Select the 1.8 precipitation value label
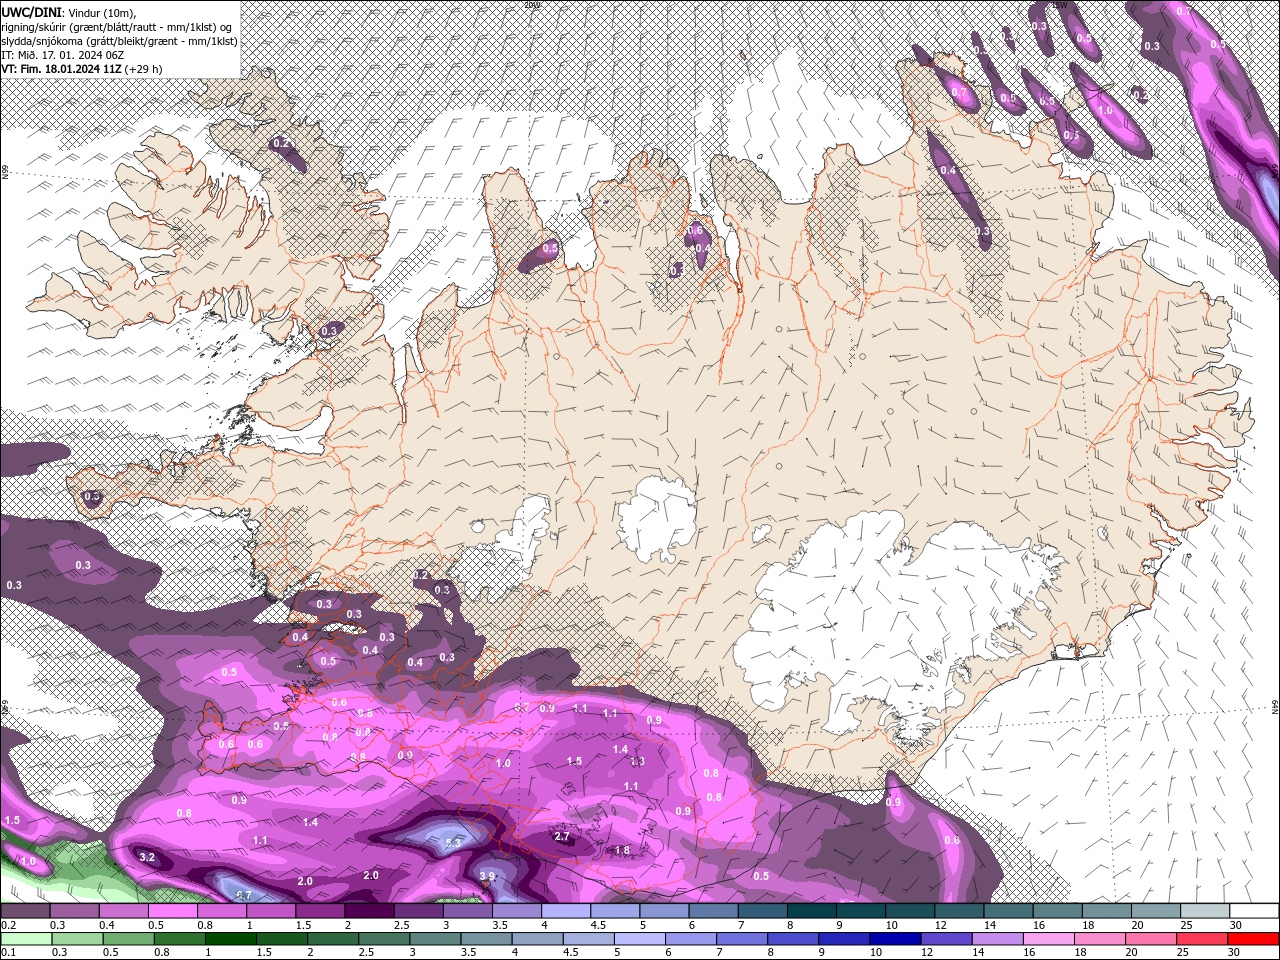1280x960 pixels. click(x=622, y=850)
